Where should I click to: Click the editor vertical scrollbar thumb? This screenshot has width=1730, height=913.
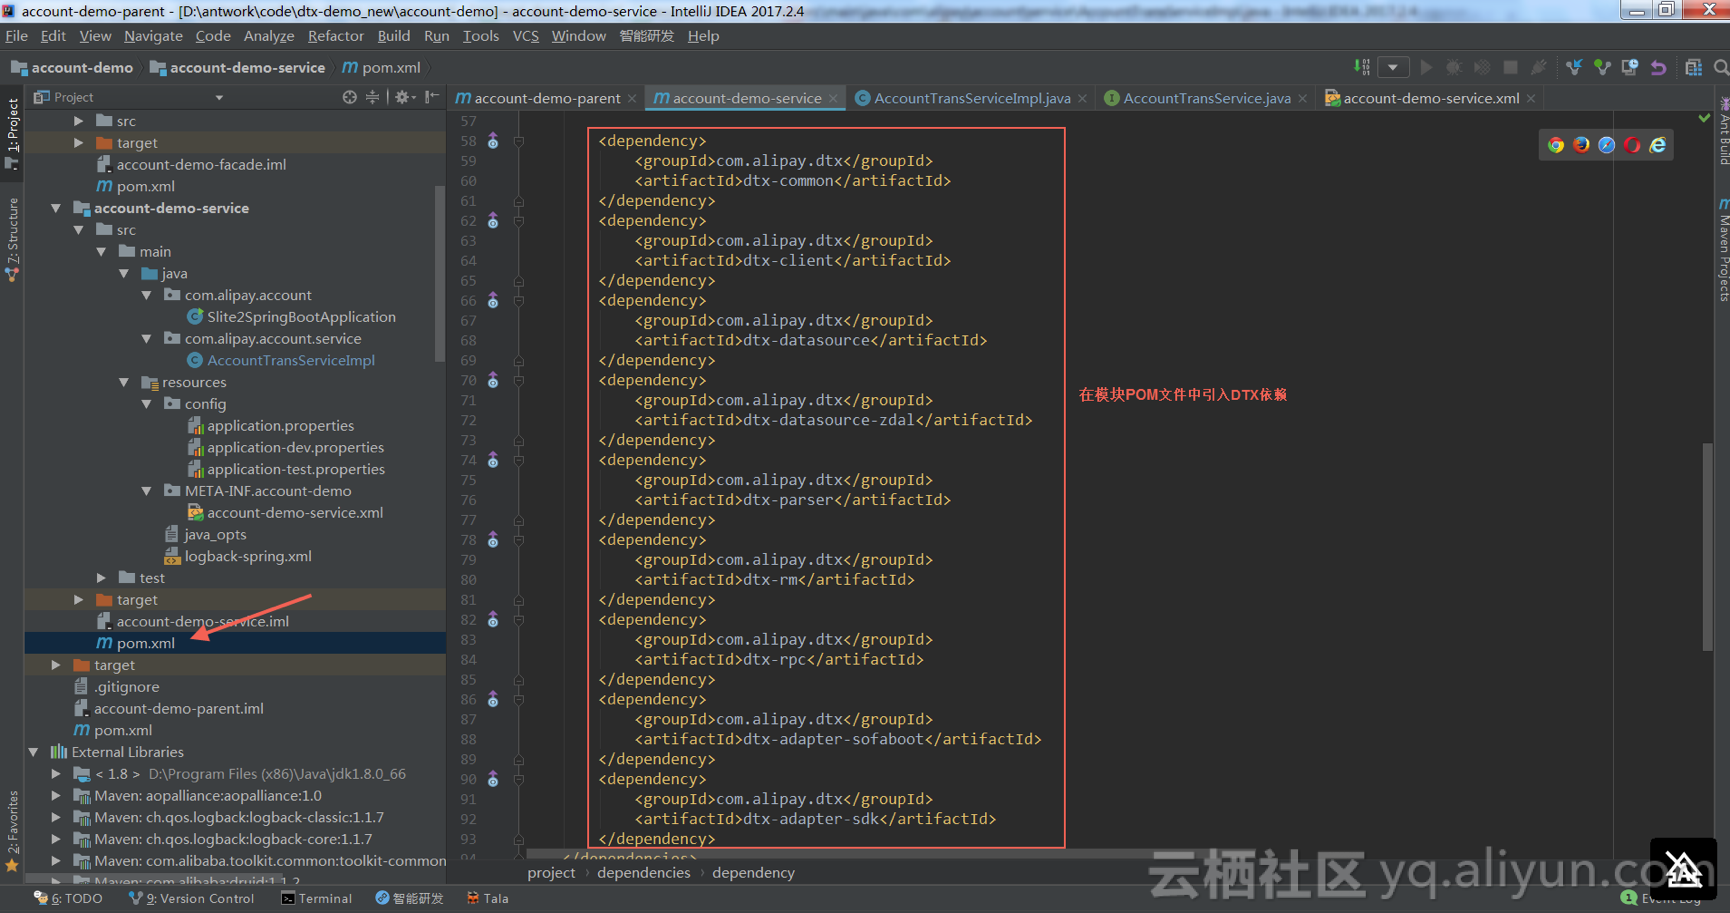click(x=1707, y=546)
